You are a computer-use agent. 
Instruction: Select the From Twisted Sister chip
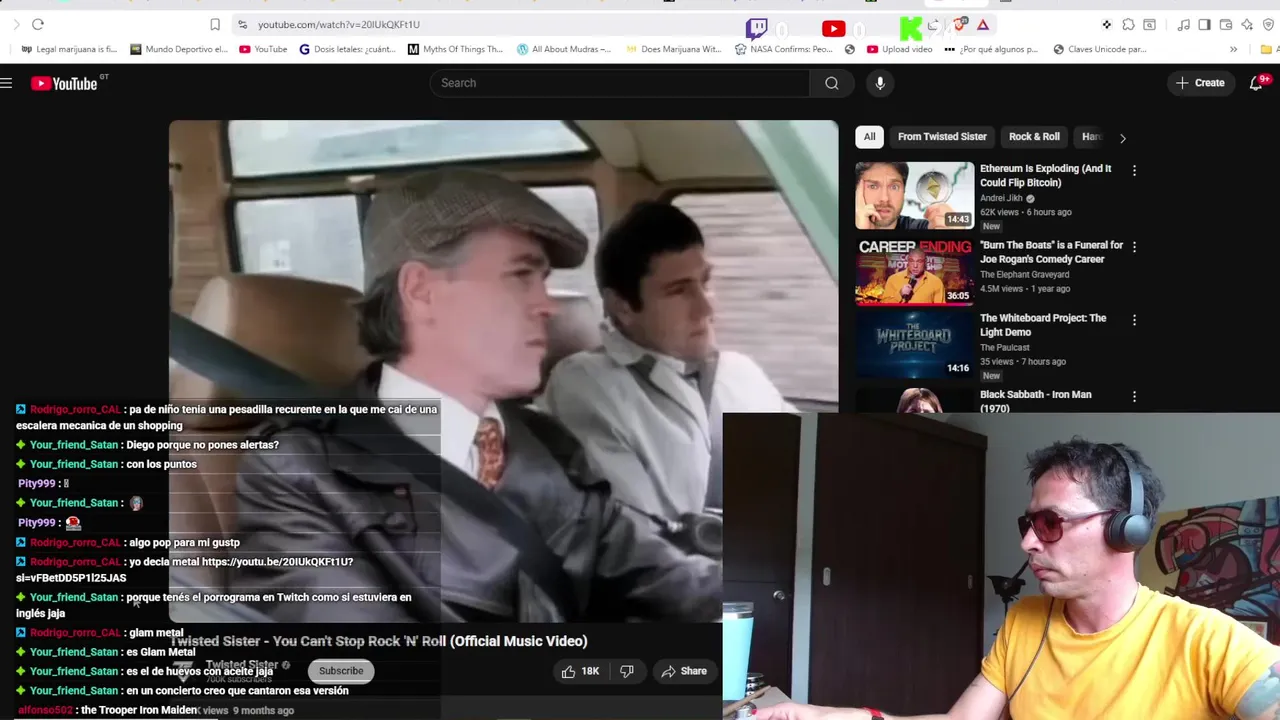pos(942,137)
